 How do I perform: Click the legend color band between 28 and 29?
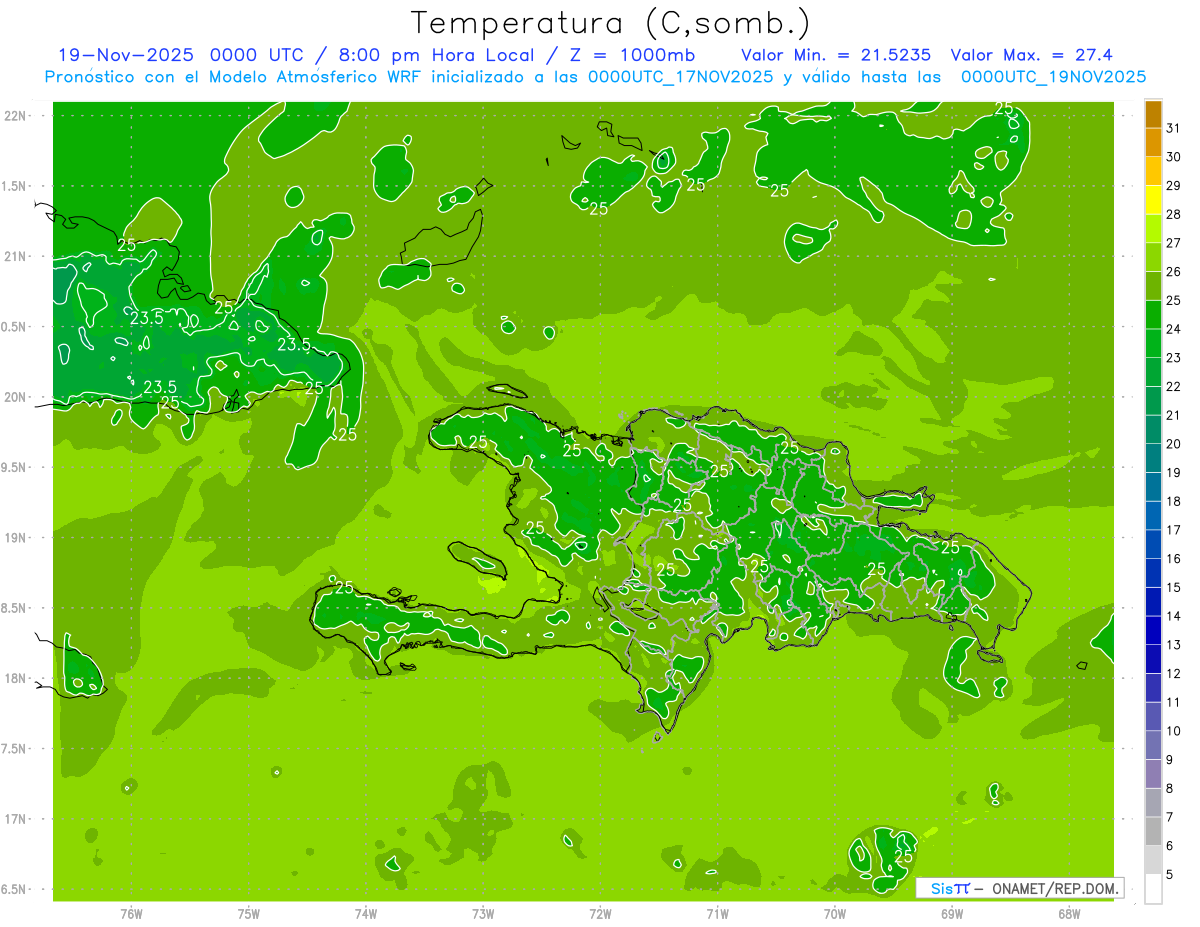coord(1153,200)
